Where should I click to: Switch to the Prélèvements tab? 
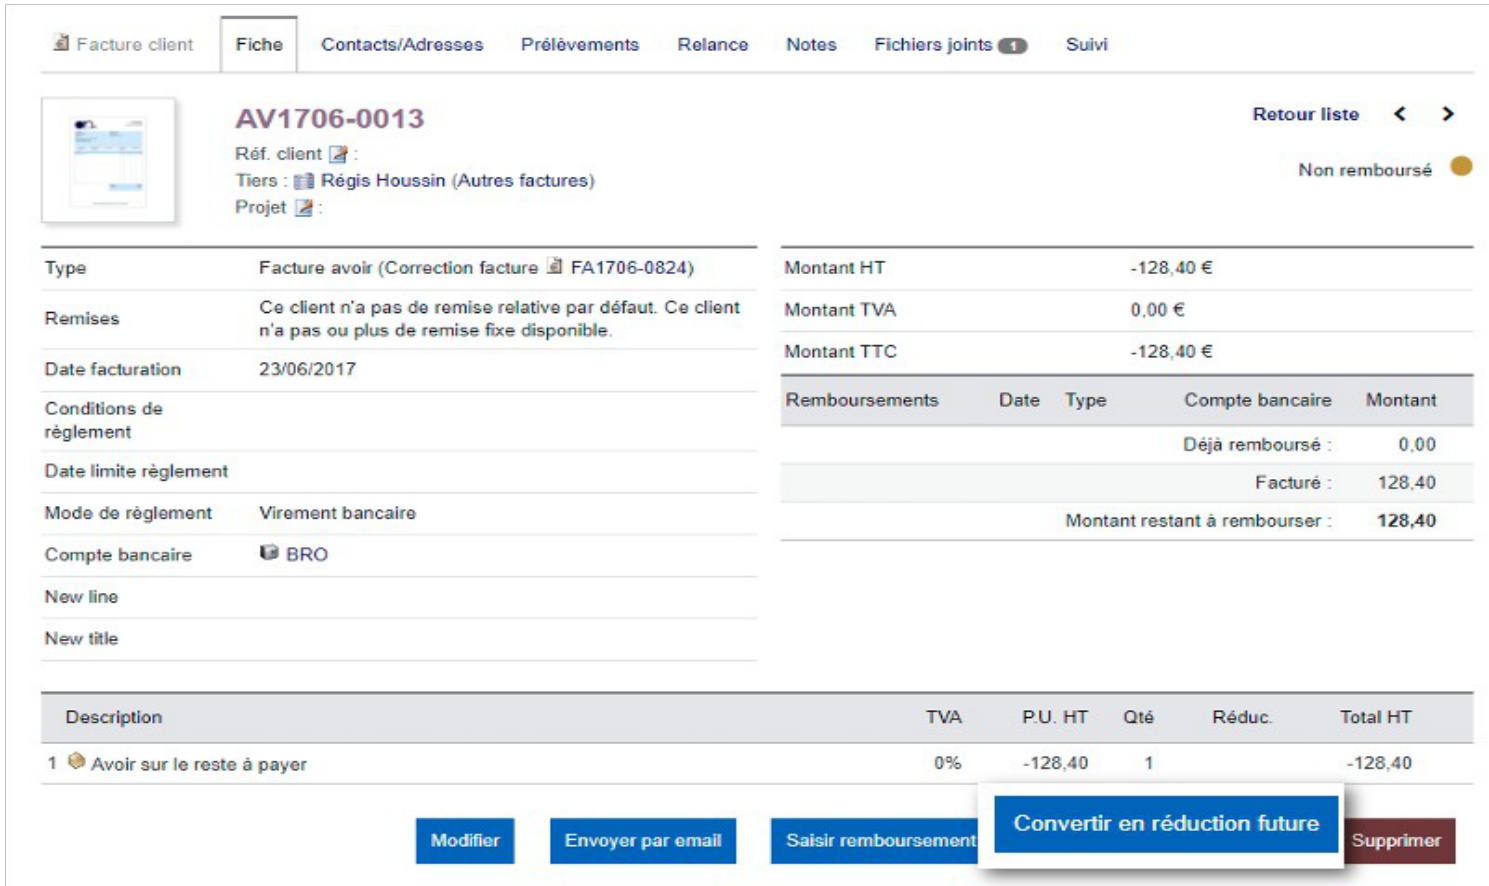580,45
